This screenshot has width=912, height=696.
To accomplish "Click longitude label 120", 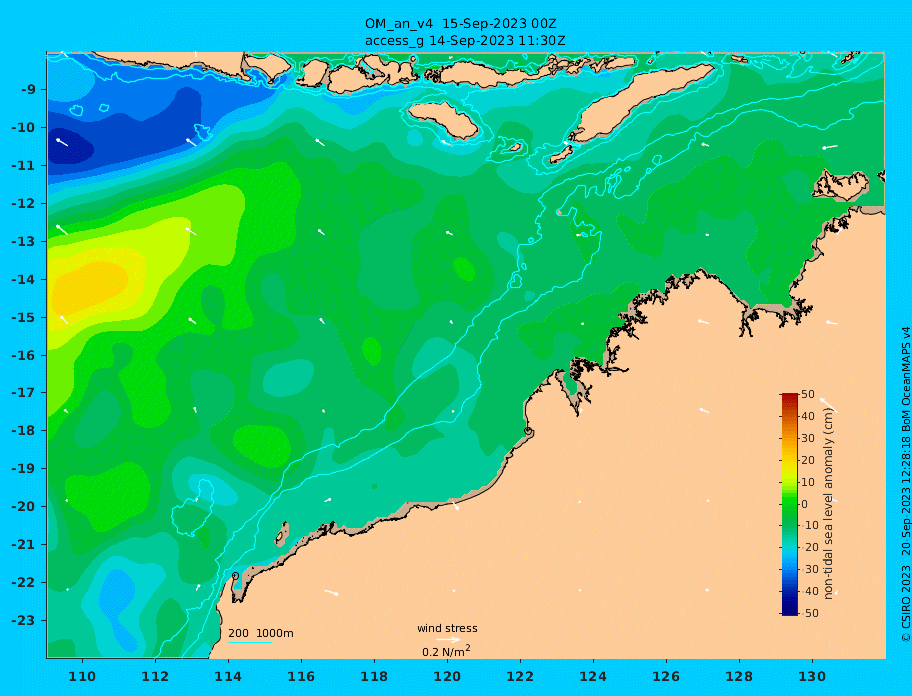I will click(x=447, y=676).
